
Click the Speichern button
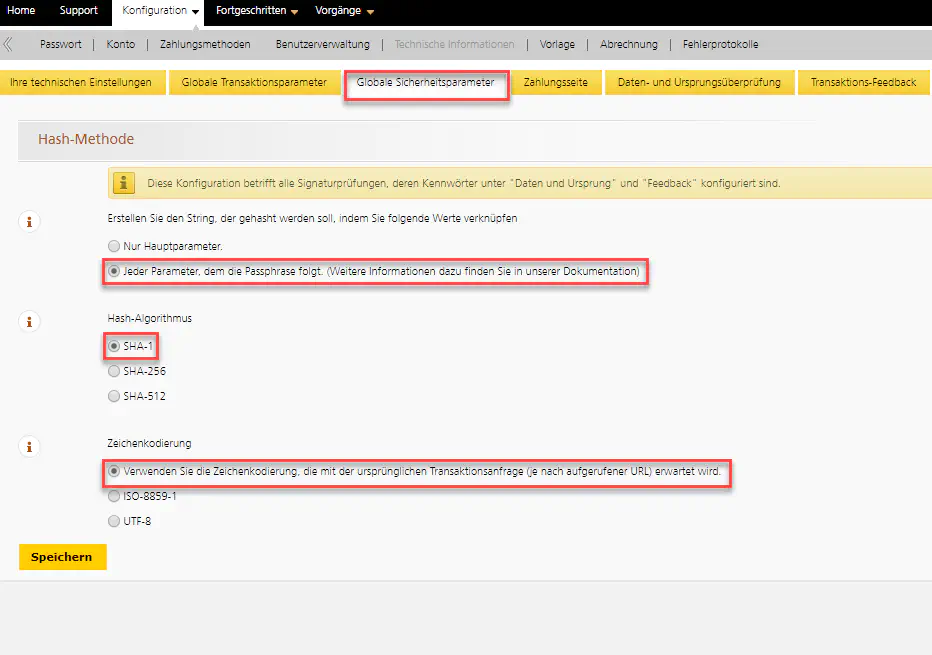click(62, 557)
